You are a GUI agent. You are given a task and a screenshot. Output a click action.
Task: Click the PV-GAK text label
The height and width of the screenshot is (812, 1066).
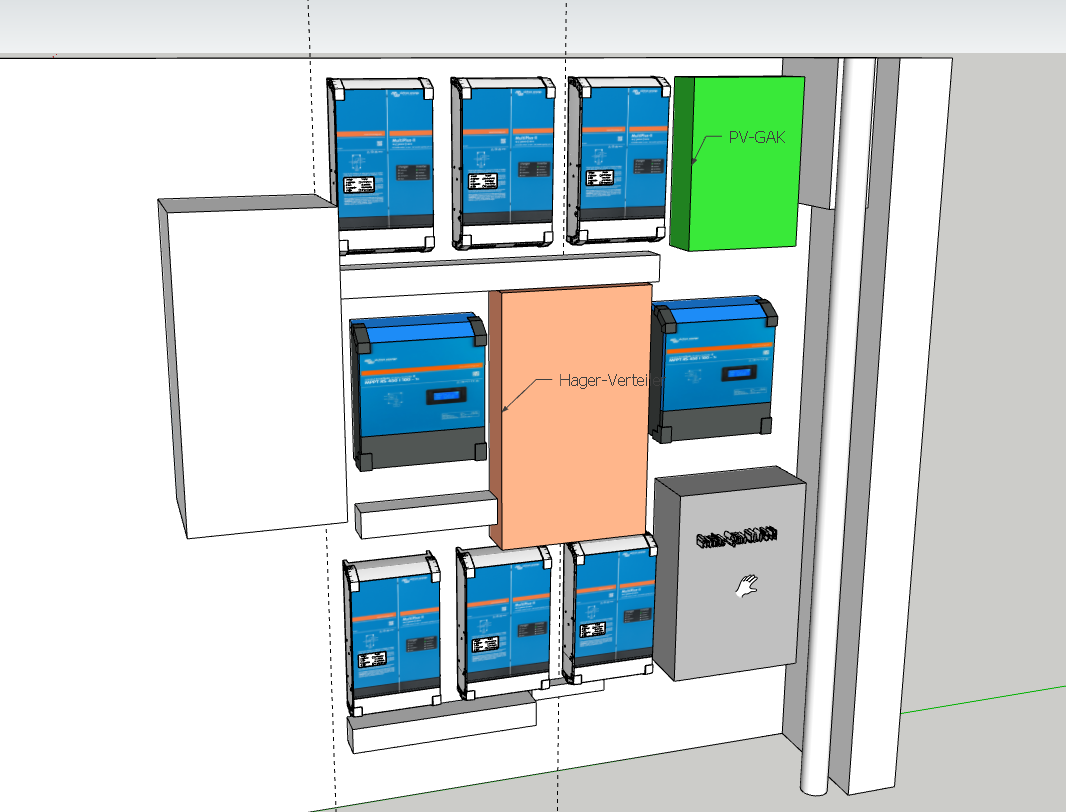[756, 138]
